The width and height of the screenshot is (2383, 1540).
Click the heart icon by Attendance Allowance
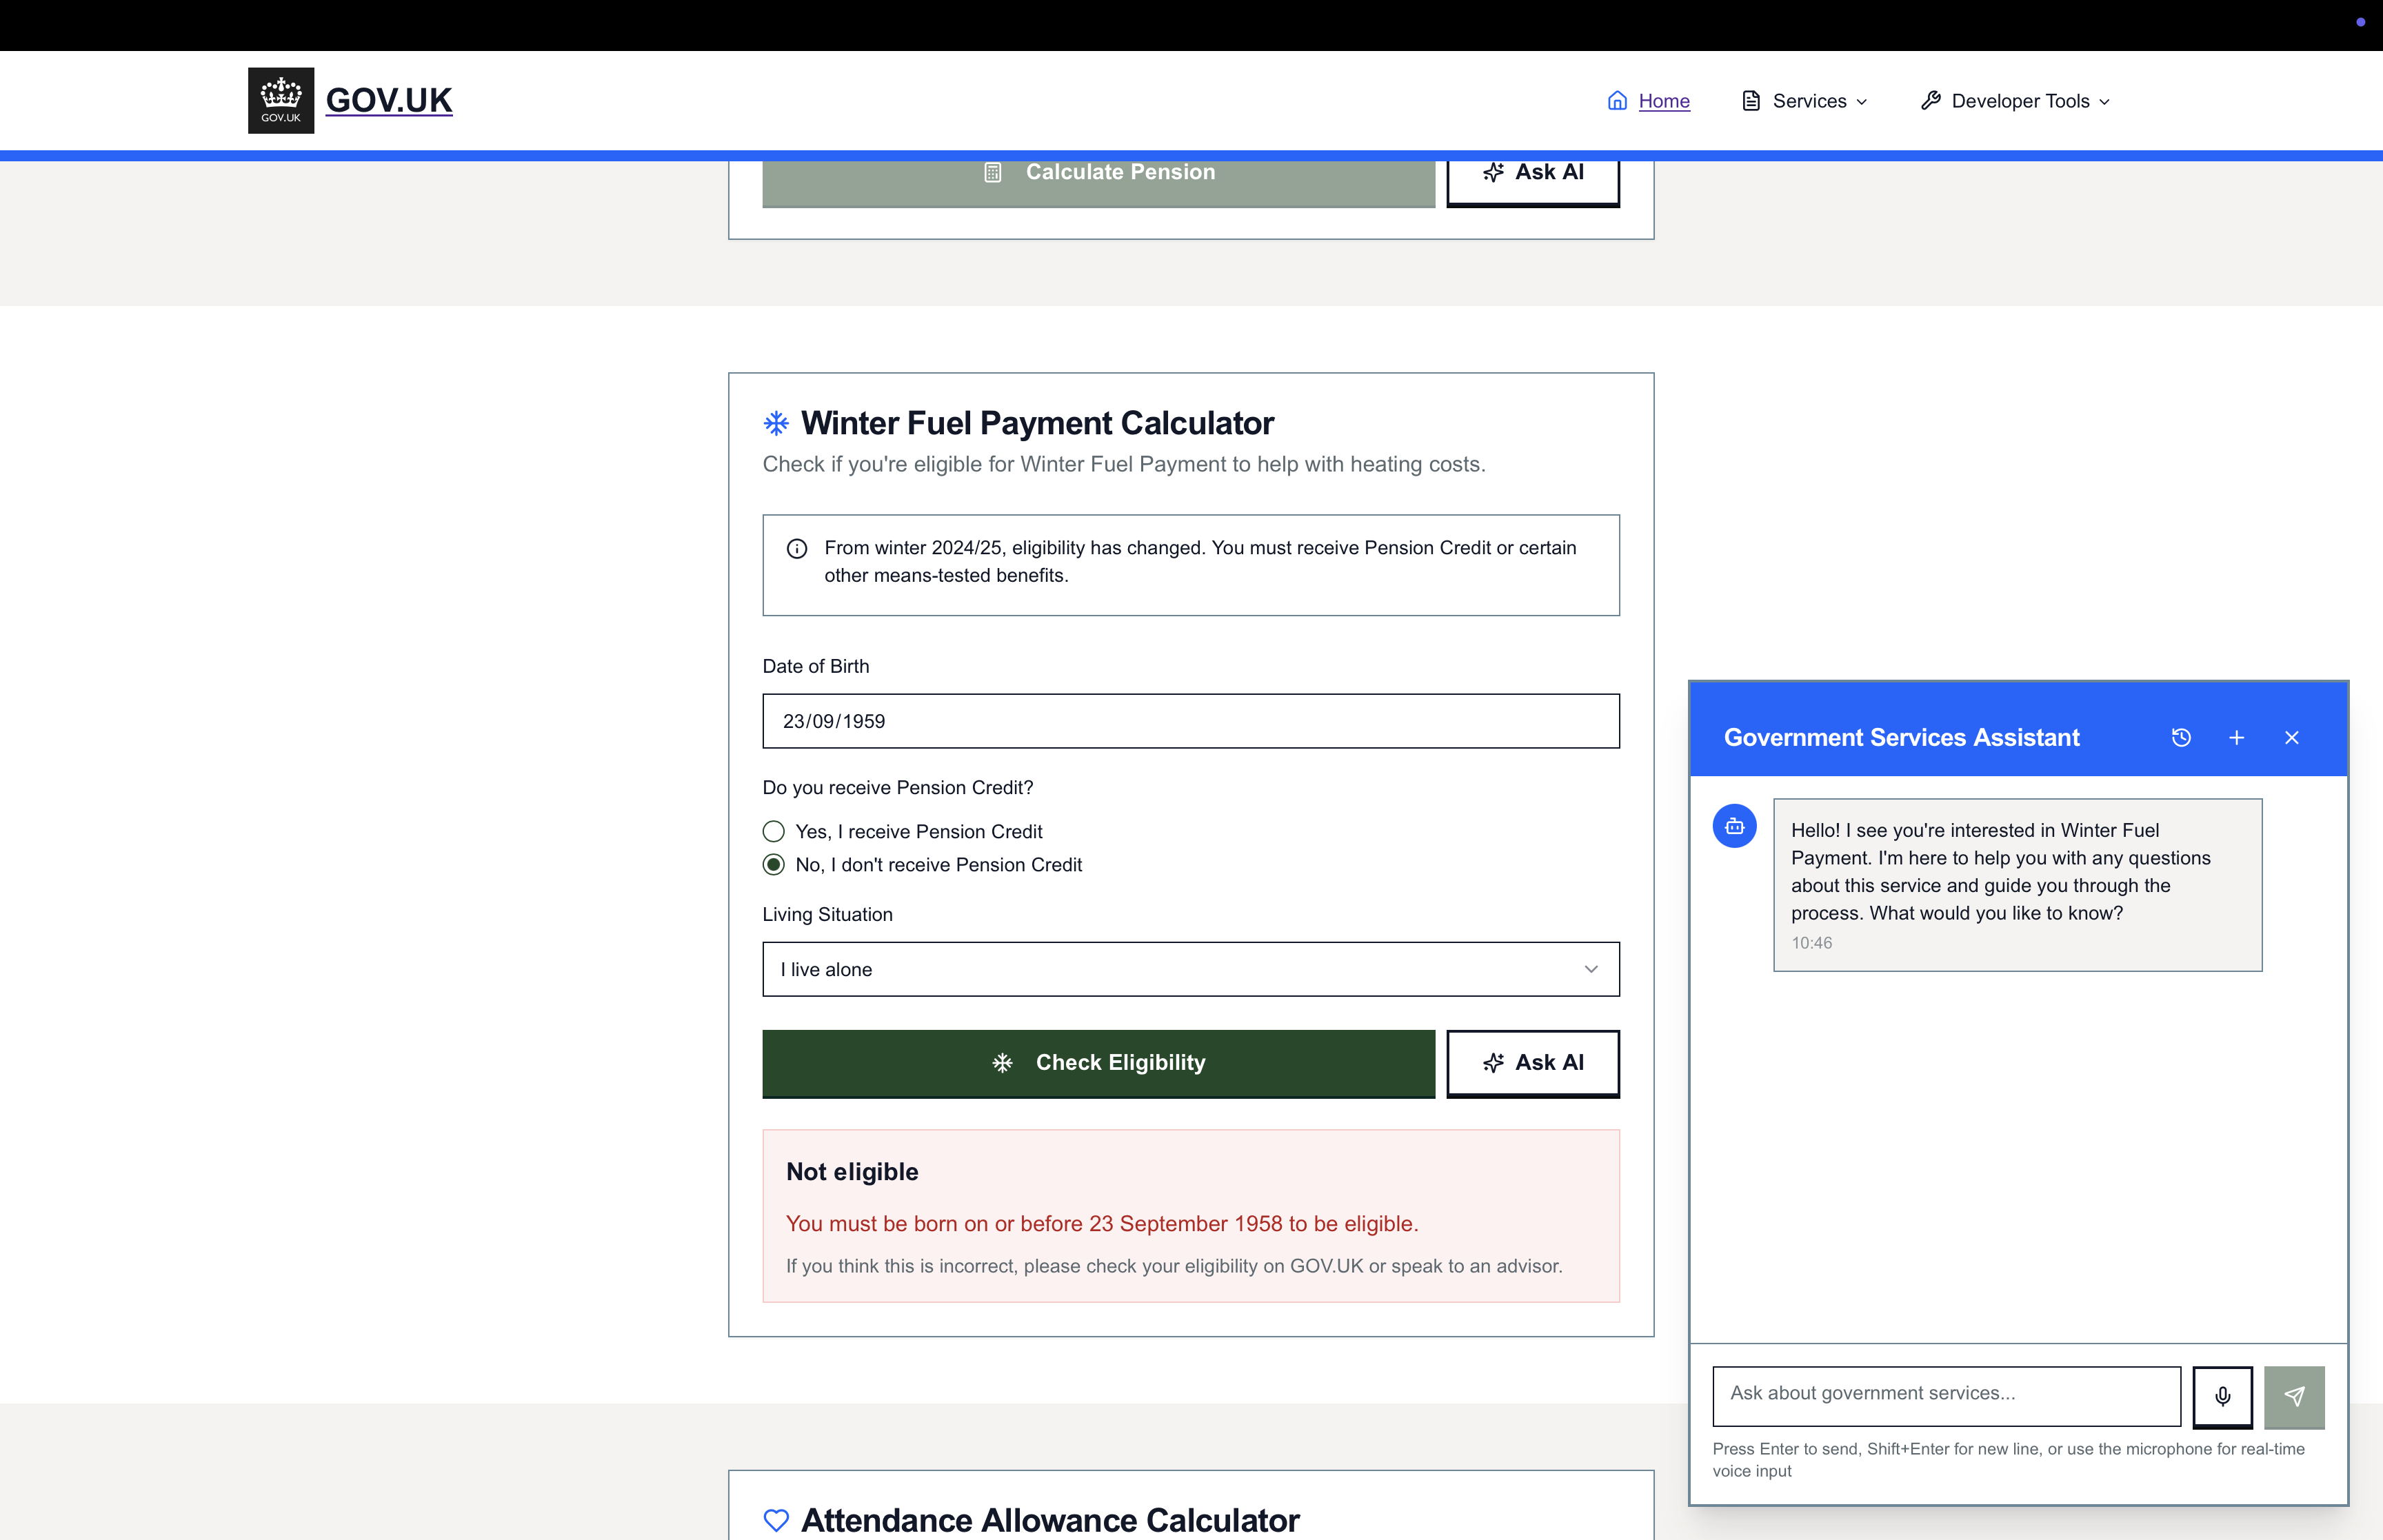776,1519
